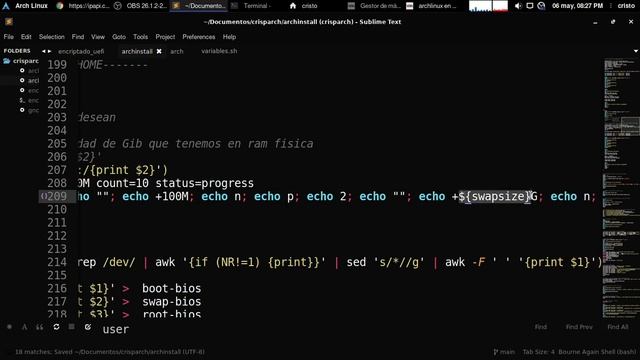Open the Project menu

pos(165,37)
